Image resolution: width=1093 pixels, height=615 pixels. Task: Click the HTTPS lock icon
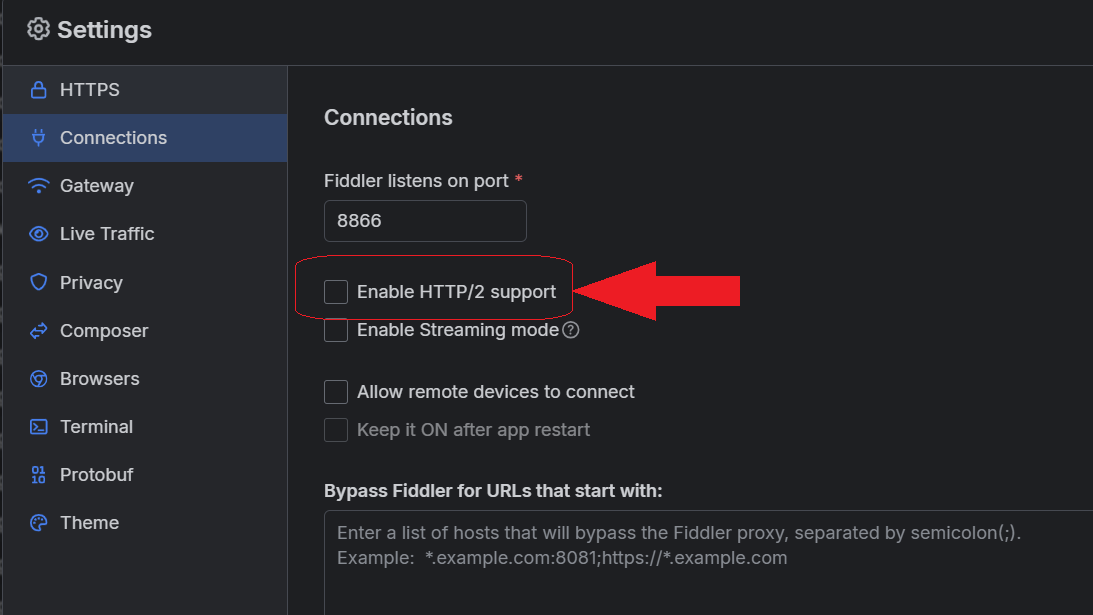point(39,90)
